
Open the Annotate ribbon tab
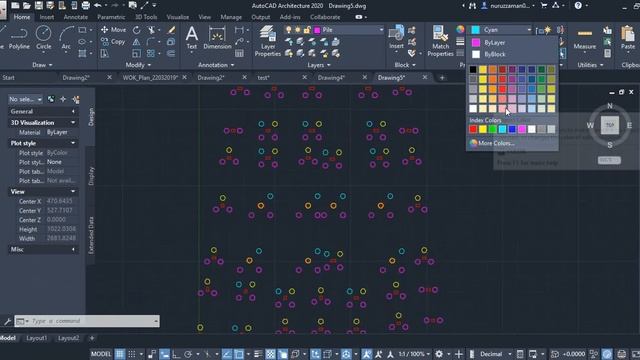click(76, 17)
